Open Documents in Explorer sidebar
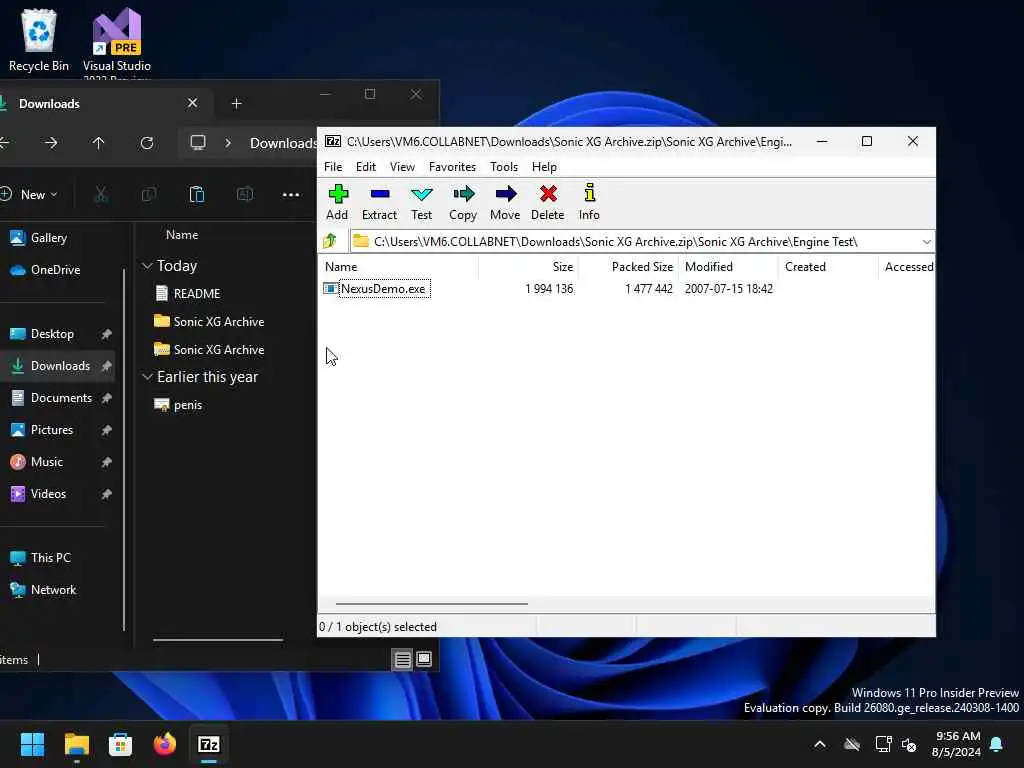Screen dimensions: 1024x768 [x=61, y=398]
